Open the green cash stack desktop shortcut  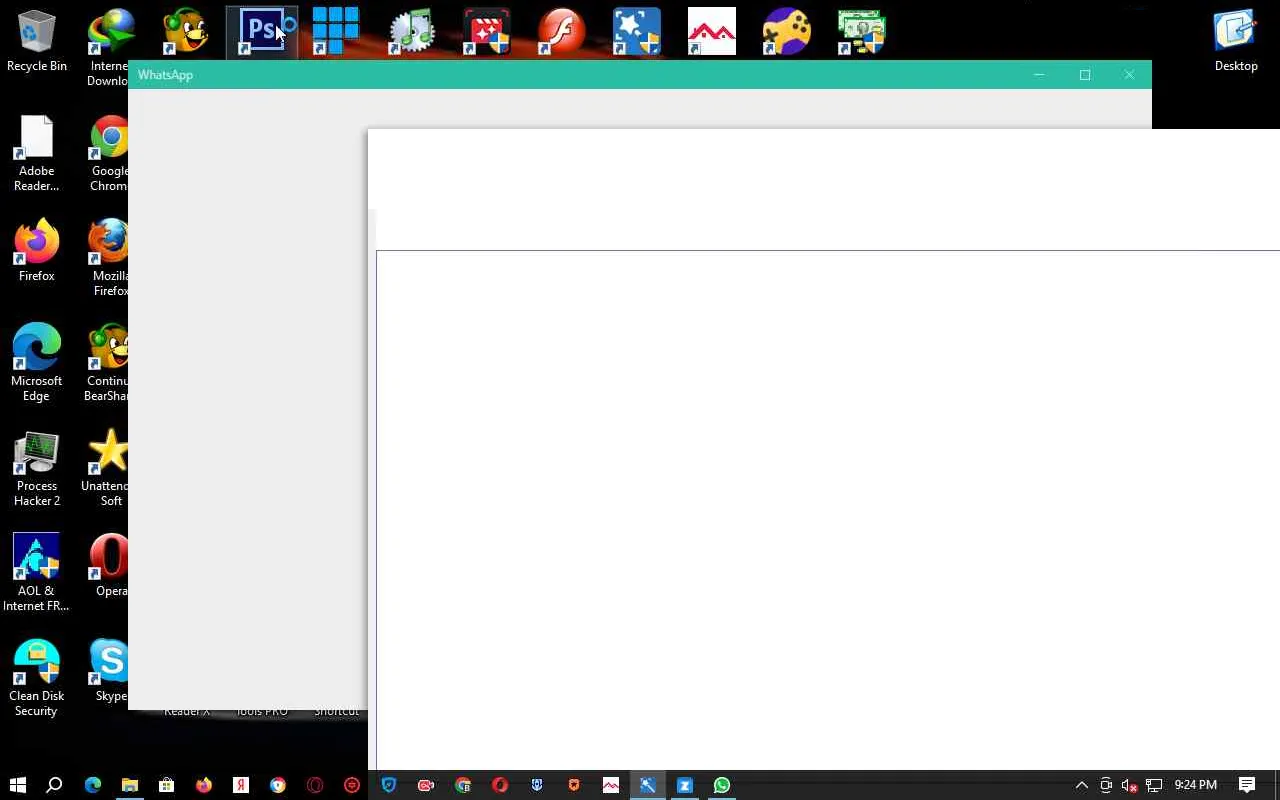[862, 31]
